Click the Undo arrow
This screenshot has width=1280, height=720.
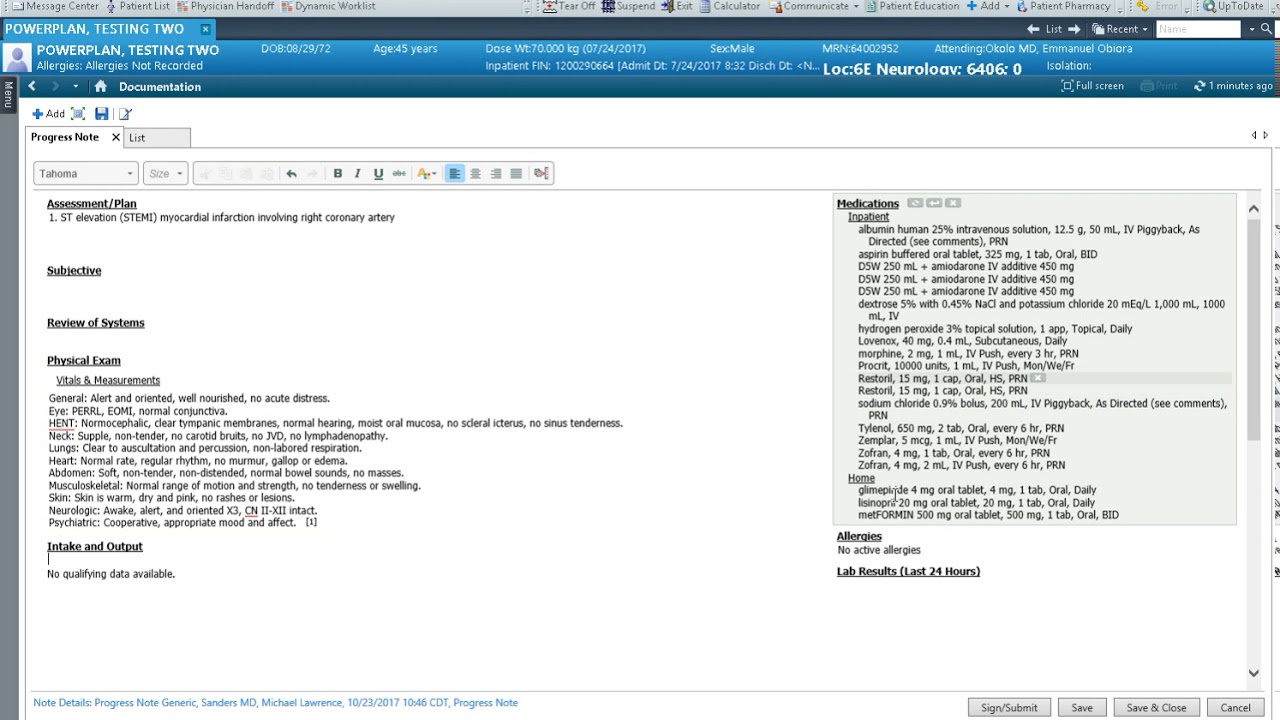(291, 174)
